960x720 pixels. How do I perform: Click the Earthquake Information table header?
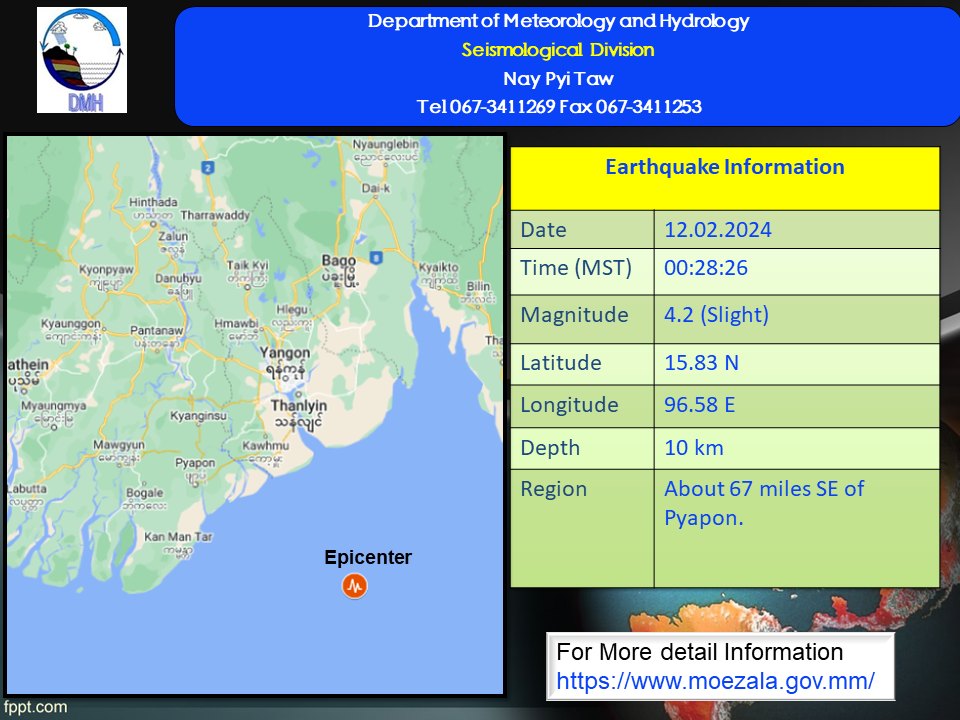pos(724,168)
